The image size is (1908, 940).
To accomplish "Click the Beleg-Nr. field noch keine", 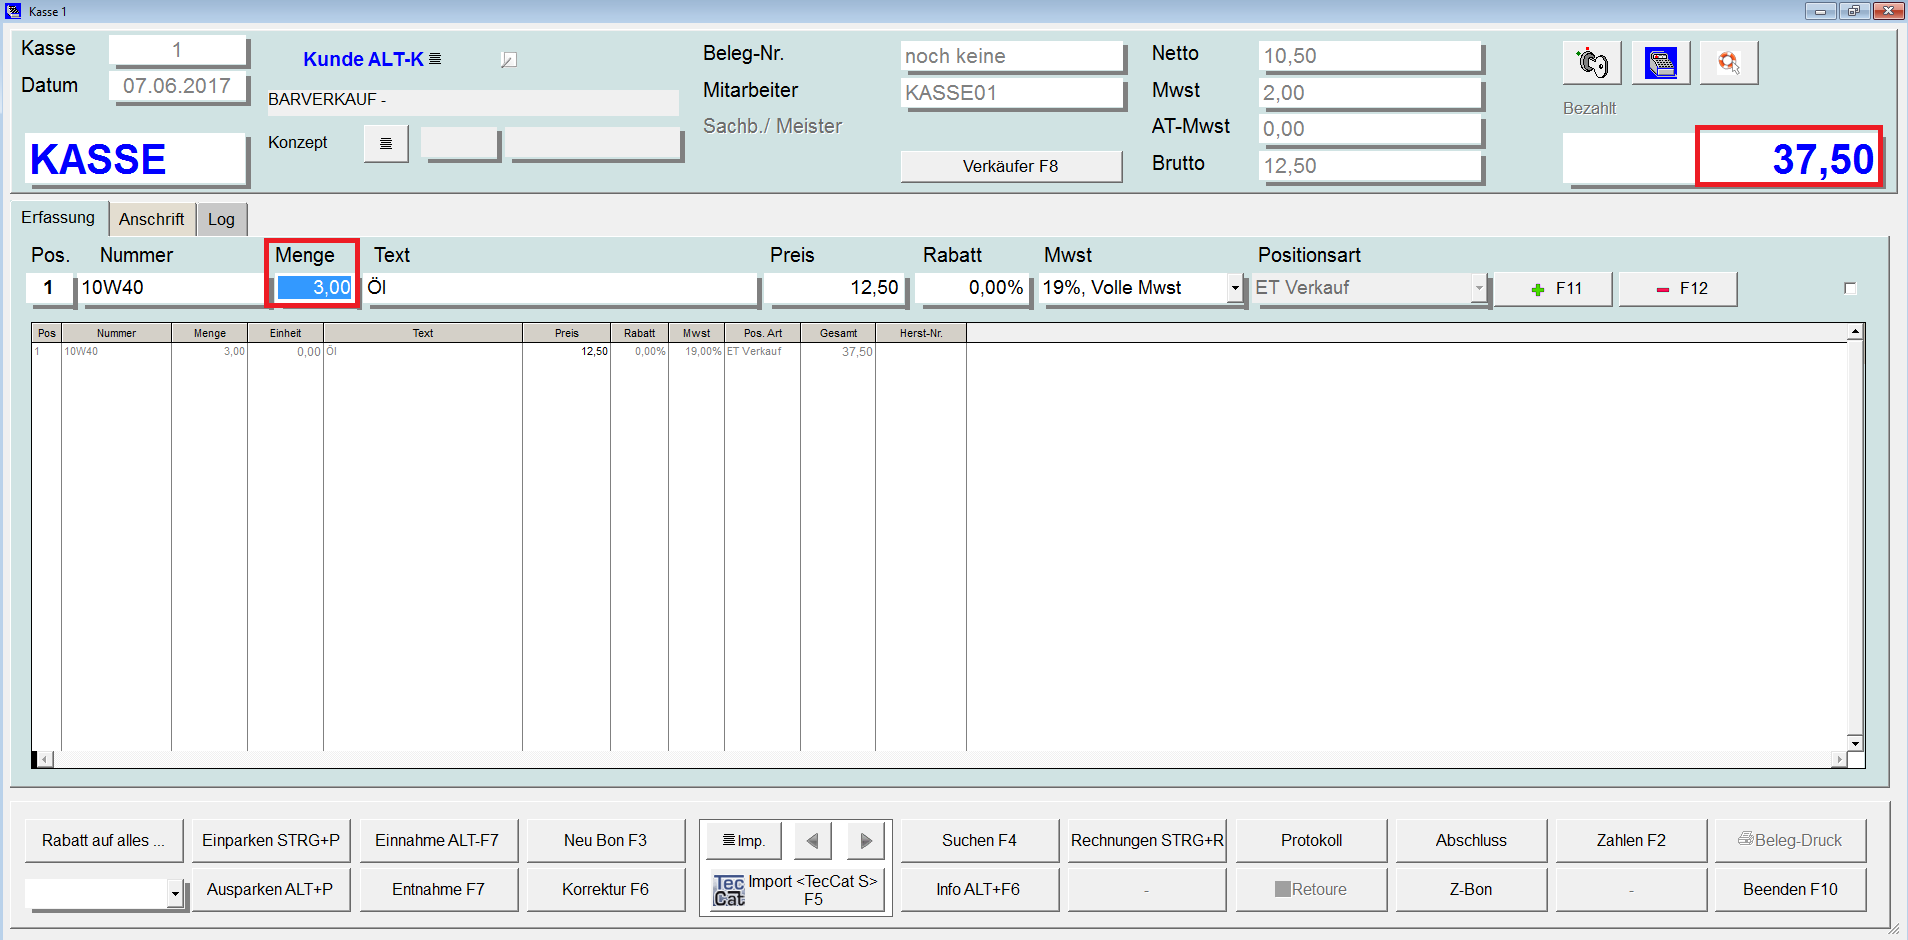I will [1012, 56].
